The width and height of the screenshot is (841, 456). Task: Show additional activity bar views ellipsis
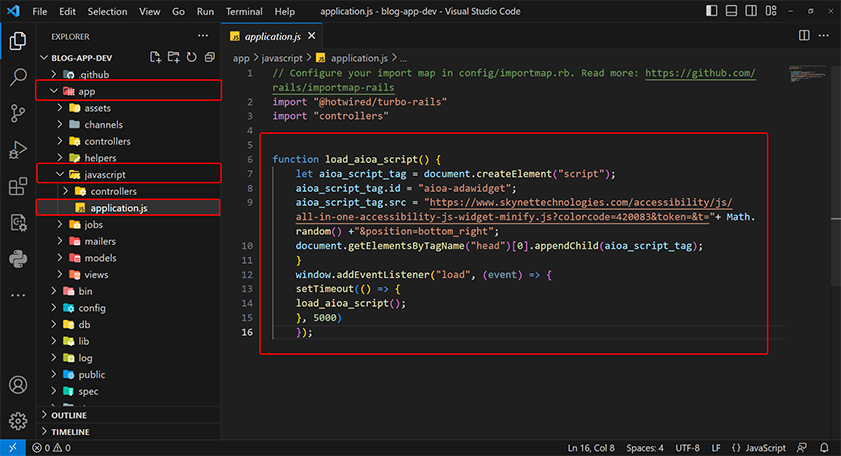18,295
